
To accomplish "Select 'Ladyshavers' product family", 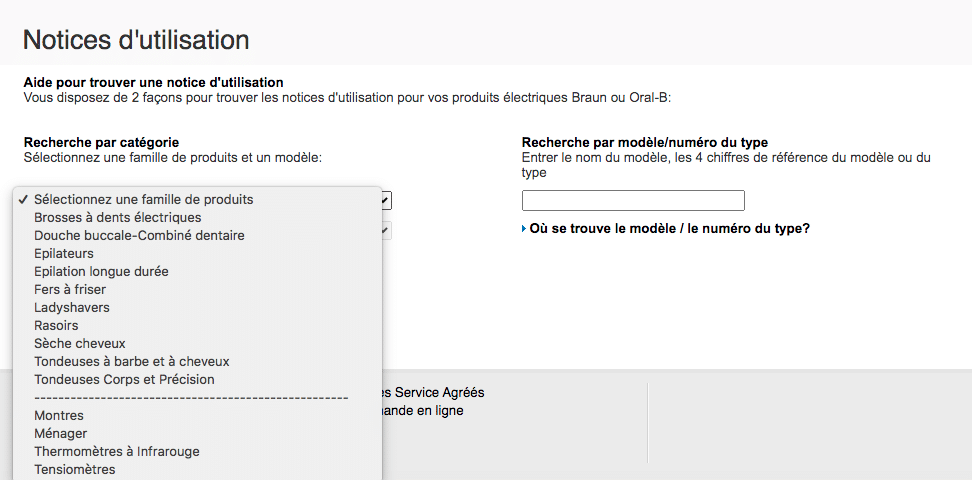I will click(72, 307).
